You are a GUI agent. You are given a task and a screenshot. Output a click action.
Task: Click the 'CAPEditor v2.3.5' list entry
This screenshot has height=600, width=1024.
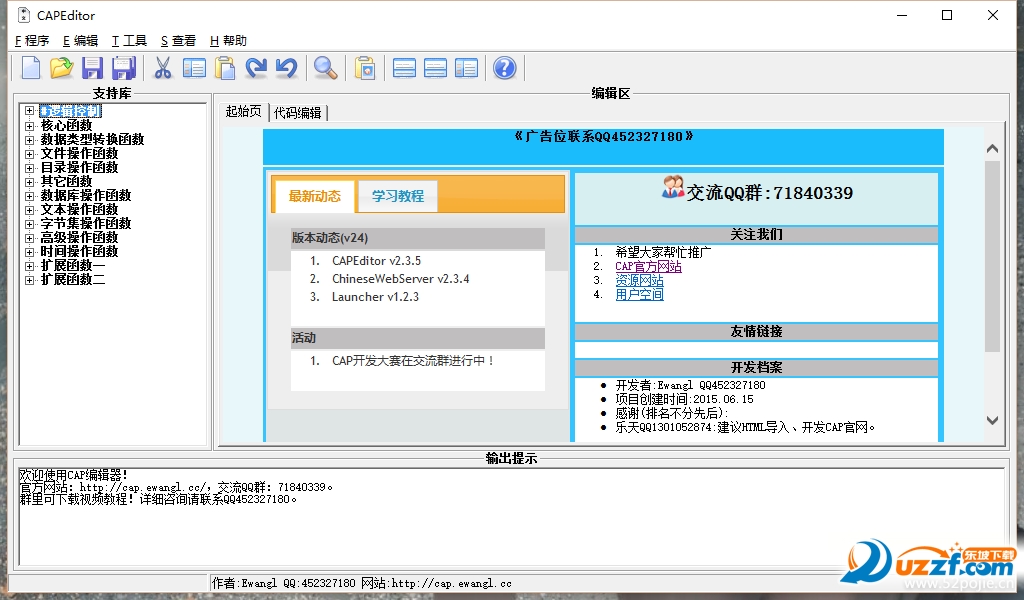[x=376, y=261]
